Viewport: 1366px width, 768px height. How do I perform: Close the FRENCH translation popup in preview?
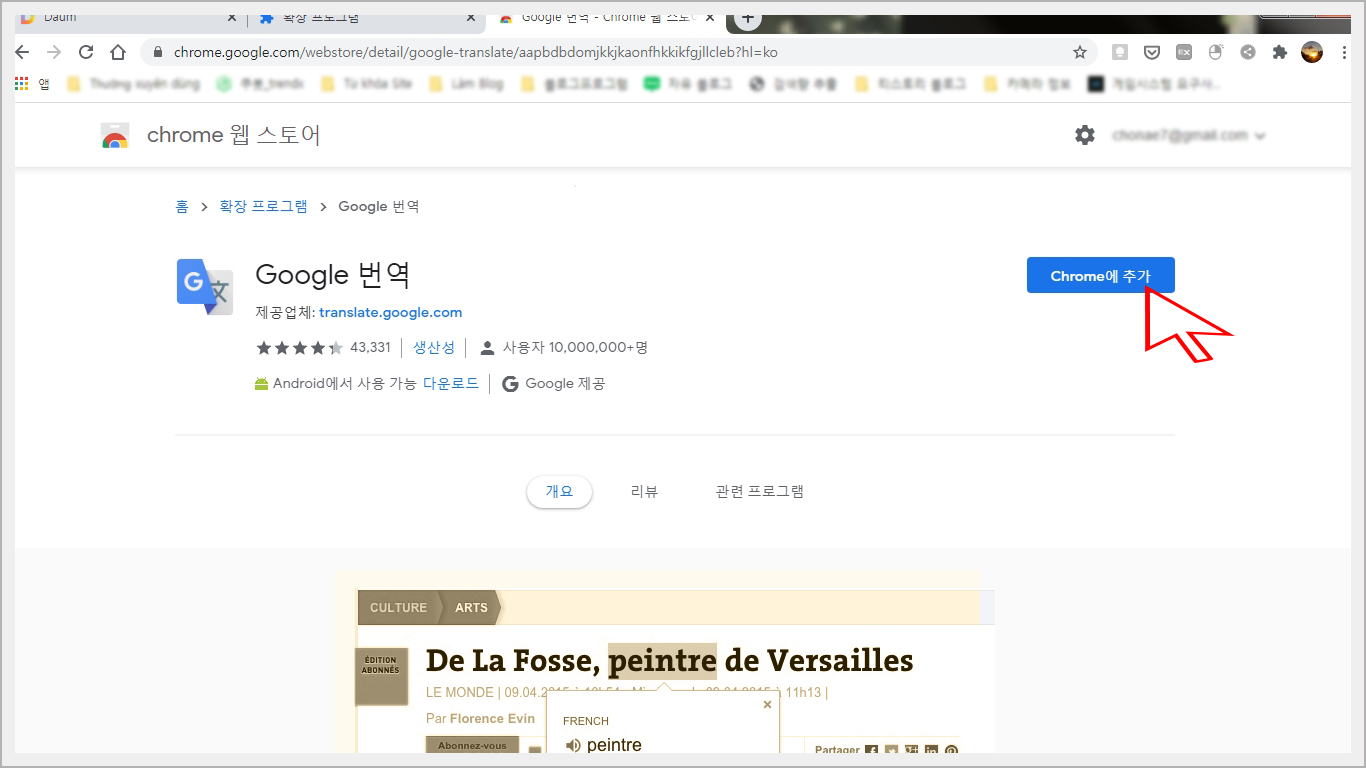(x=767, y=704)
